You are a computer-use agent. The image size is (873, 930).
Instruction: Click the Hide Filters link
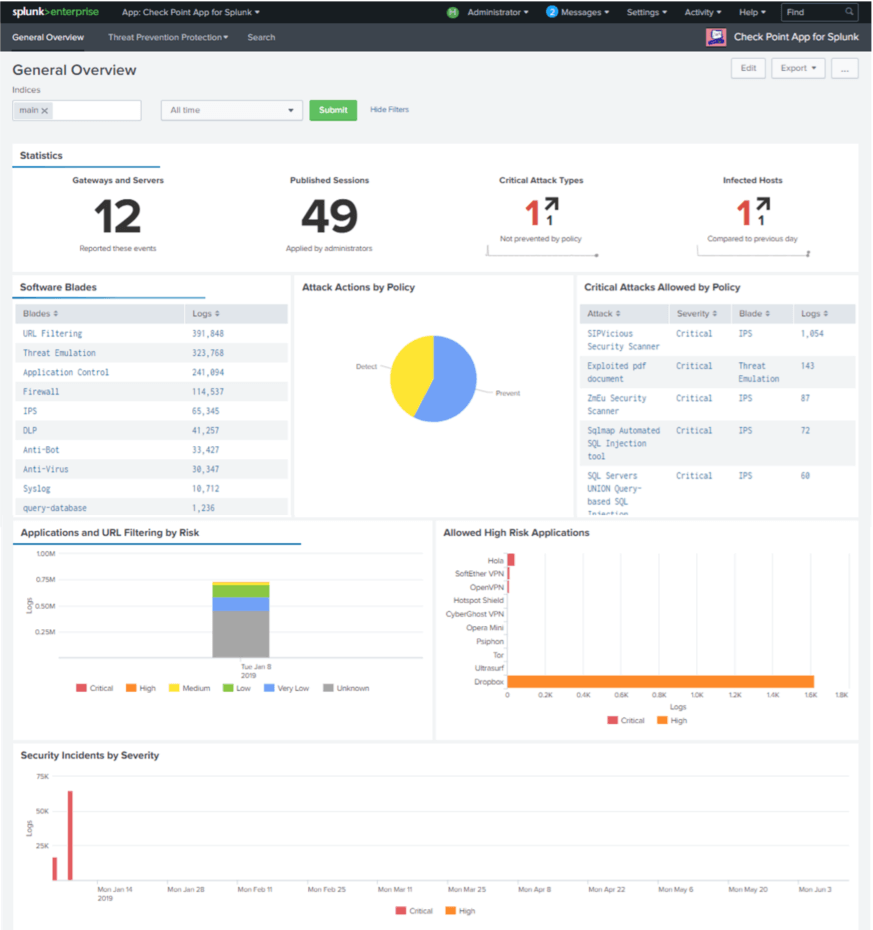pos(390,110)
